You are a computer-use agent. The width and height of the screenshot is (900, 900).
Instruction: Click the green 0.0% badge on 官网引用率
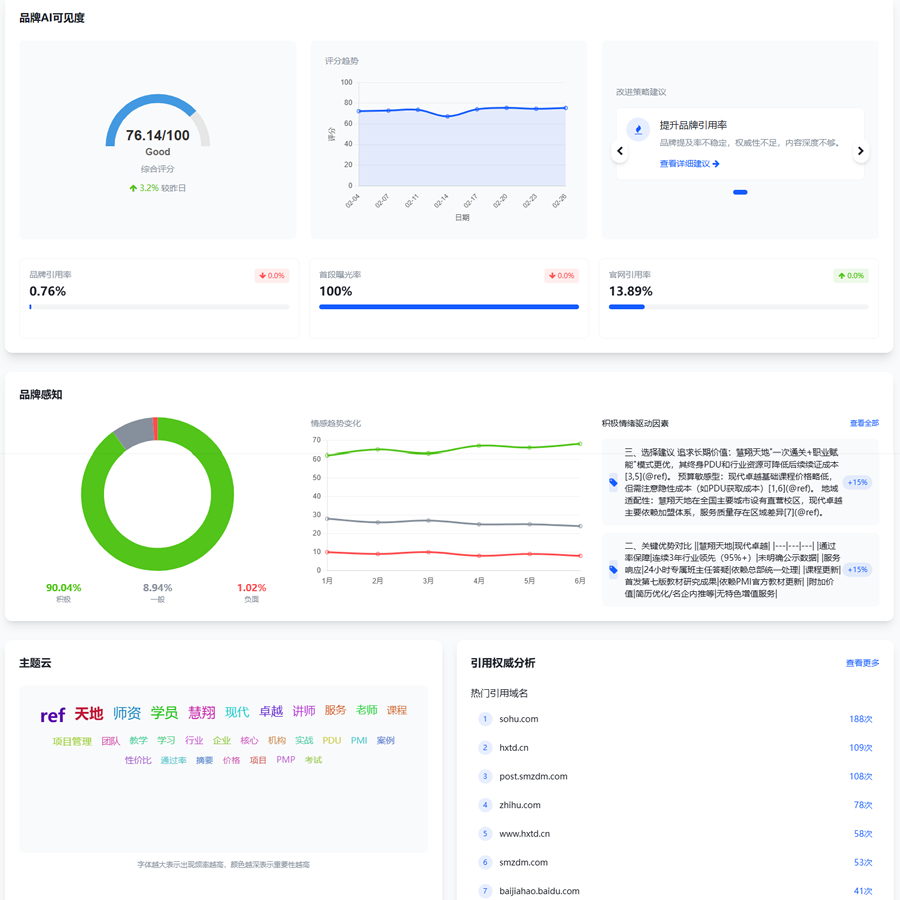850,276
